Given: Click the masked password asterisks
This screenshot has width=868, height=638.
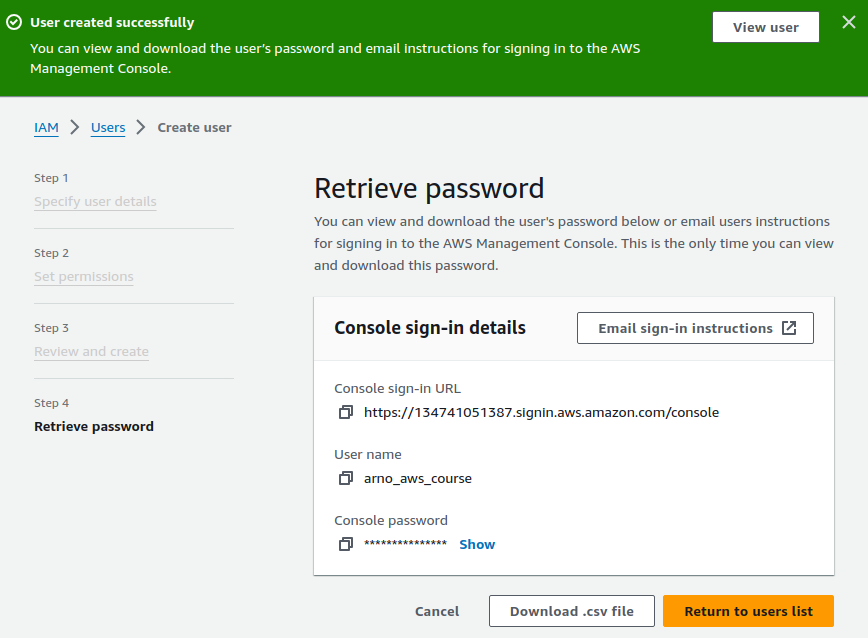Looking at the screenshot, I should coord(405,544).
